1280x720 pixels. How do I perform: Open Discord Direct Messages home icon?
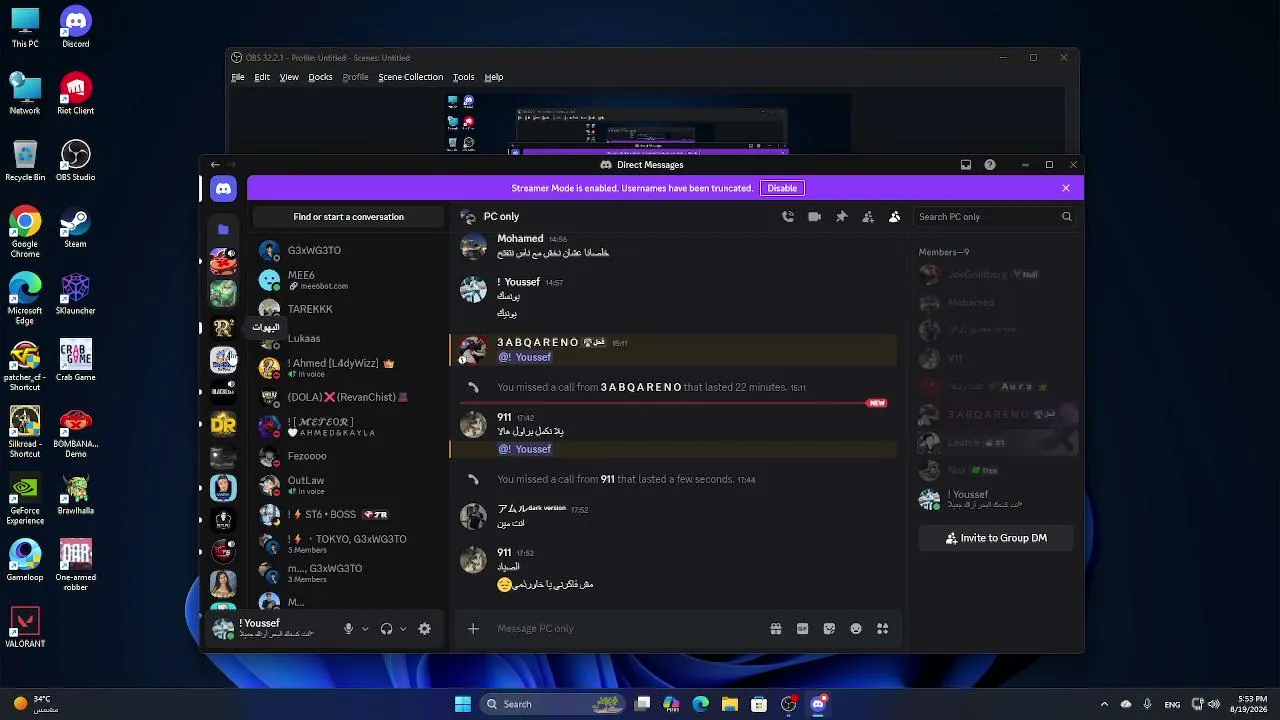pyautogui.click(x=223, y=188)
